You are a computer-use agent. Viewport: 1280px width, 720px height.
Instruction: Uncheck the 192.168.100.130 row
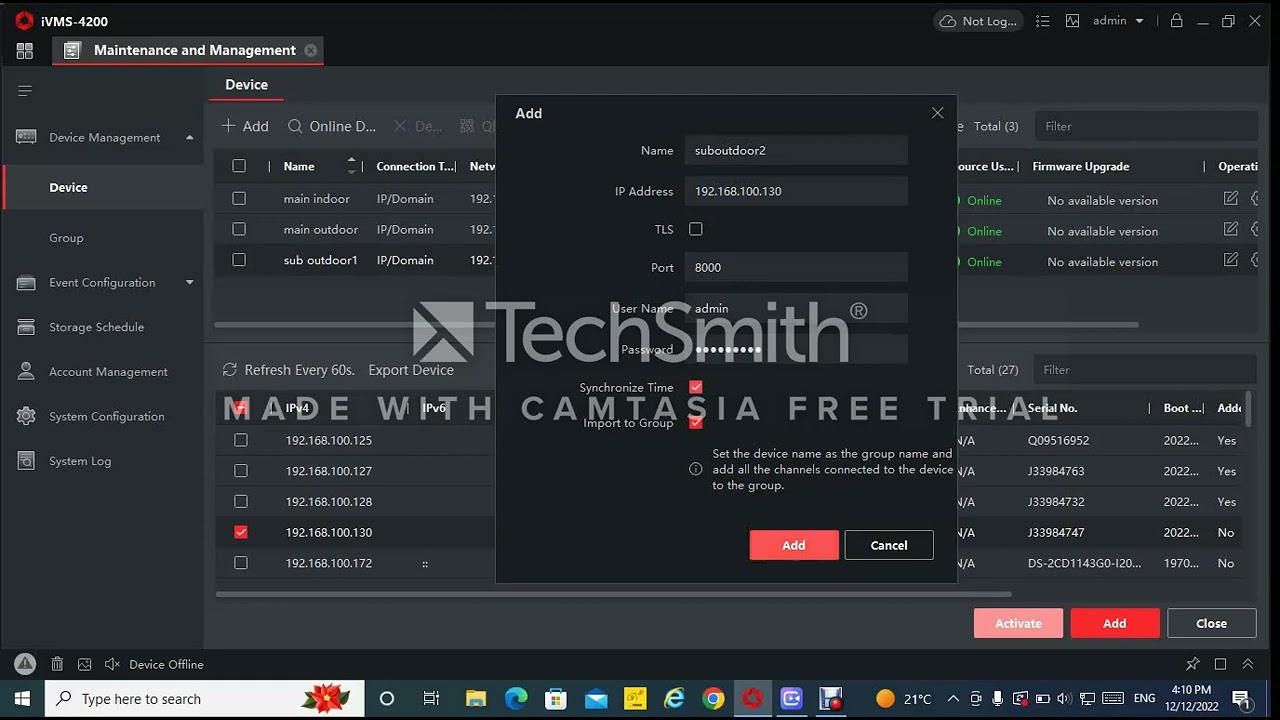coord(241,532)
